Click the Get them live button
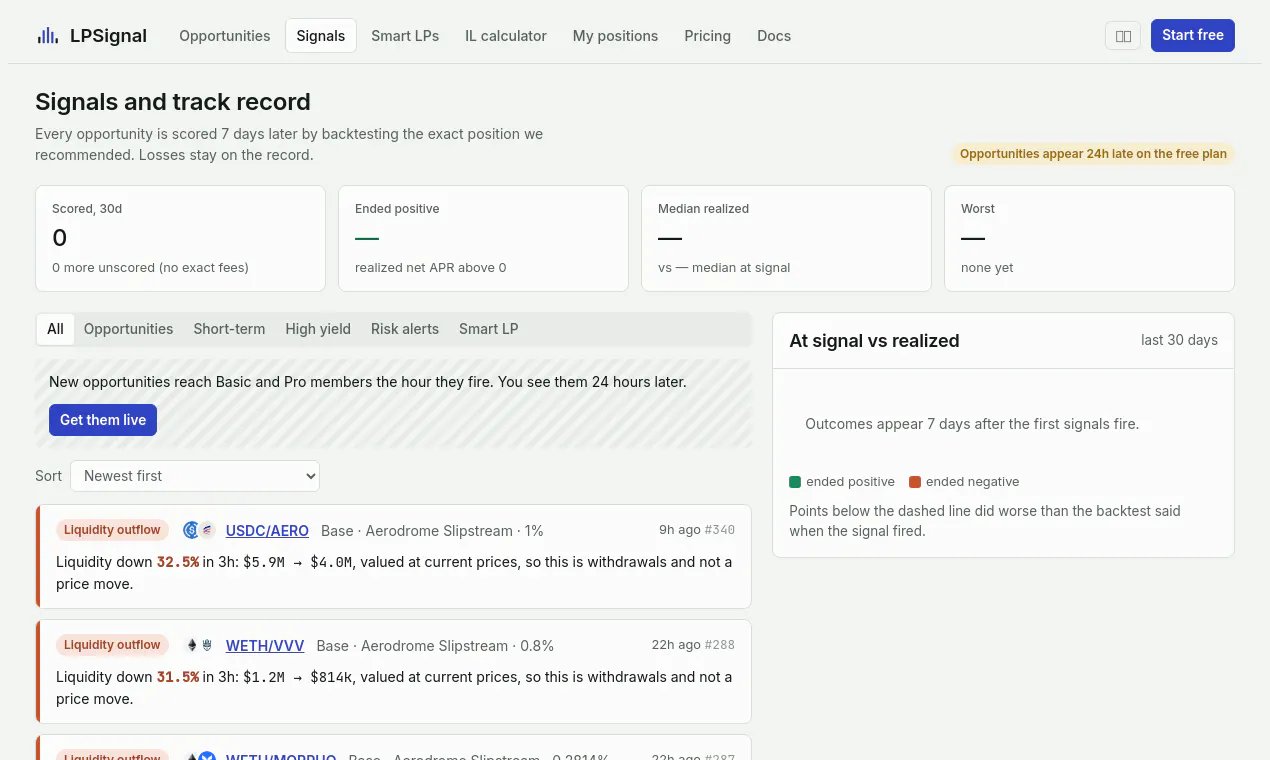1270x760 pixels. point(103,420)
